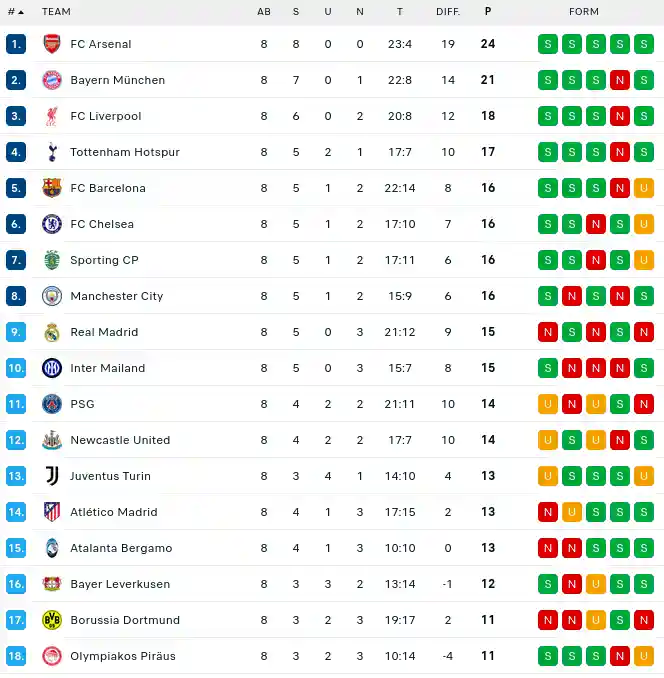Screen dimensions: 664x678
Task: Open the FC Liverpool crest icon
Action: [x=52, y=116]
